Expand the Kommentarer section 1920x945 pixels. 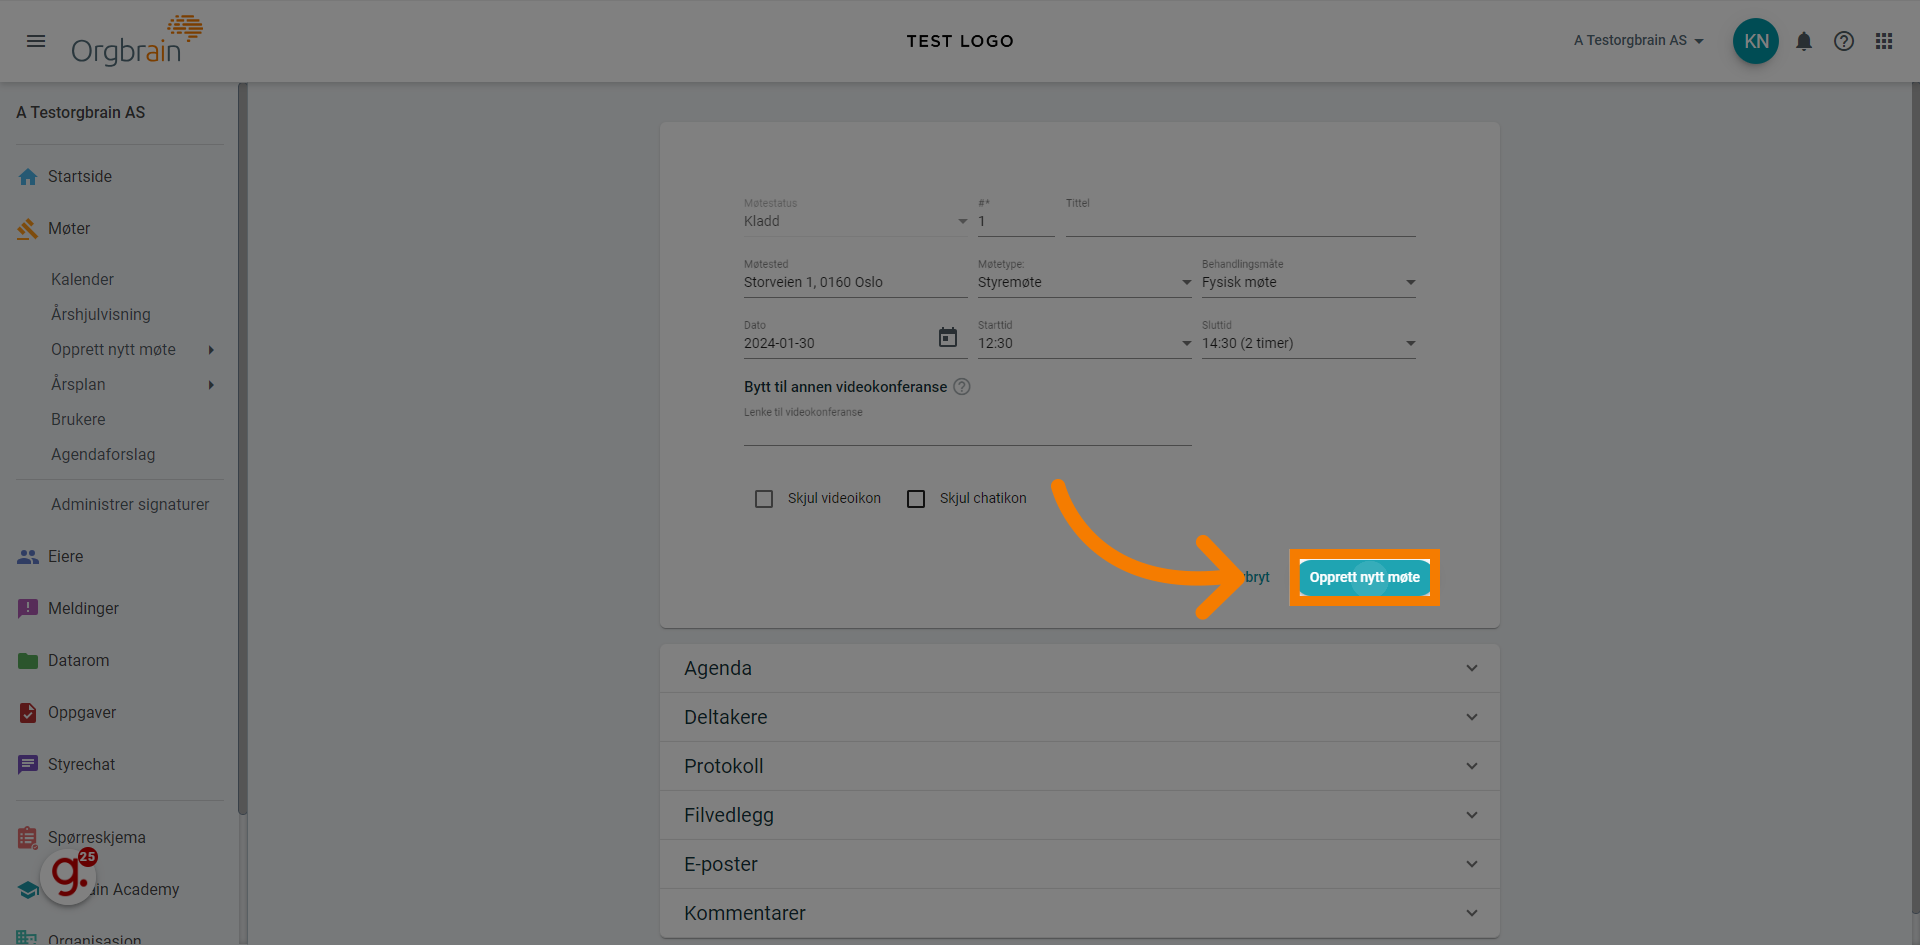pos(1080,913)
